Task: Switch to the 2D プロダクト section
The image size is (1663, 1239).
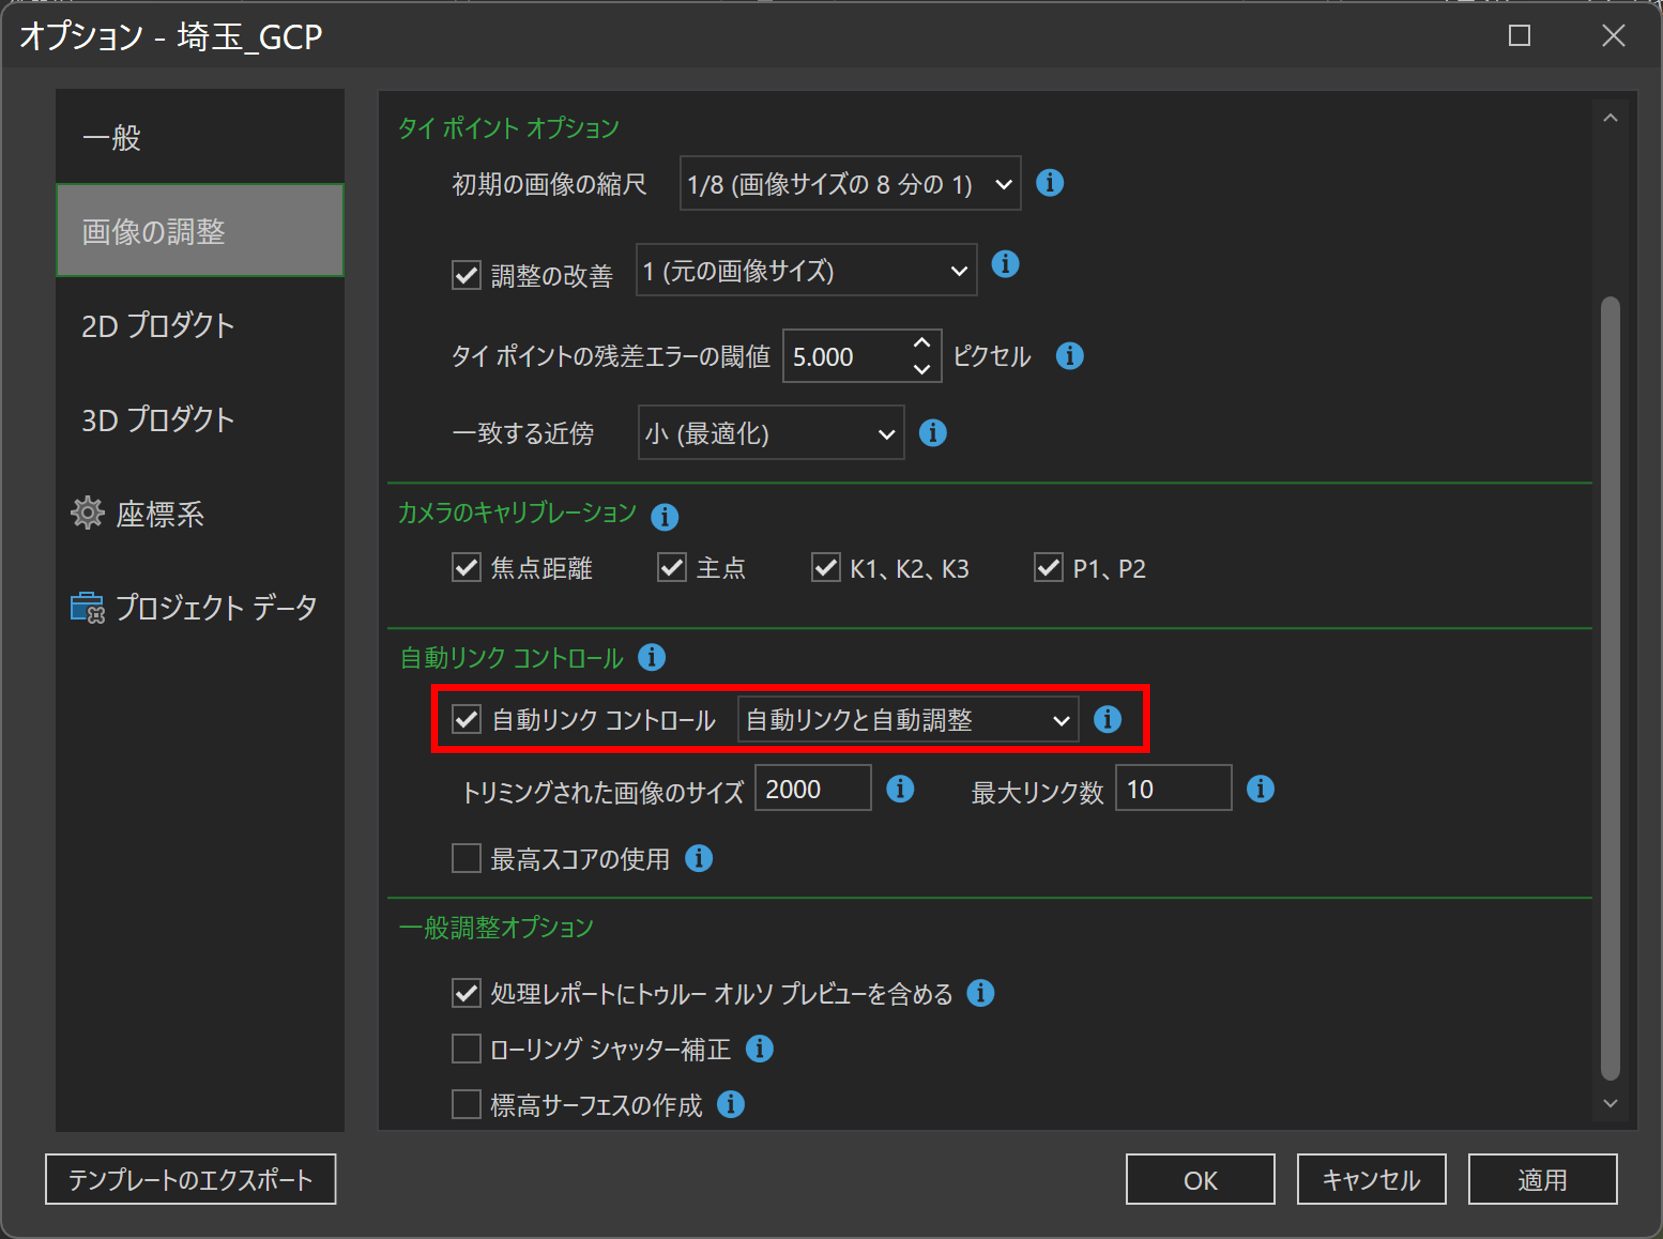Action: click(158, 325)
